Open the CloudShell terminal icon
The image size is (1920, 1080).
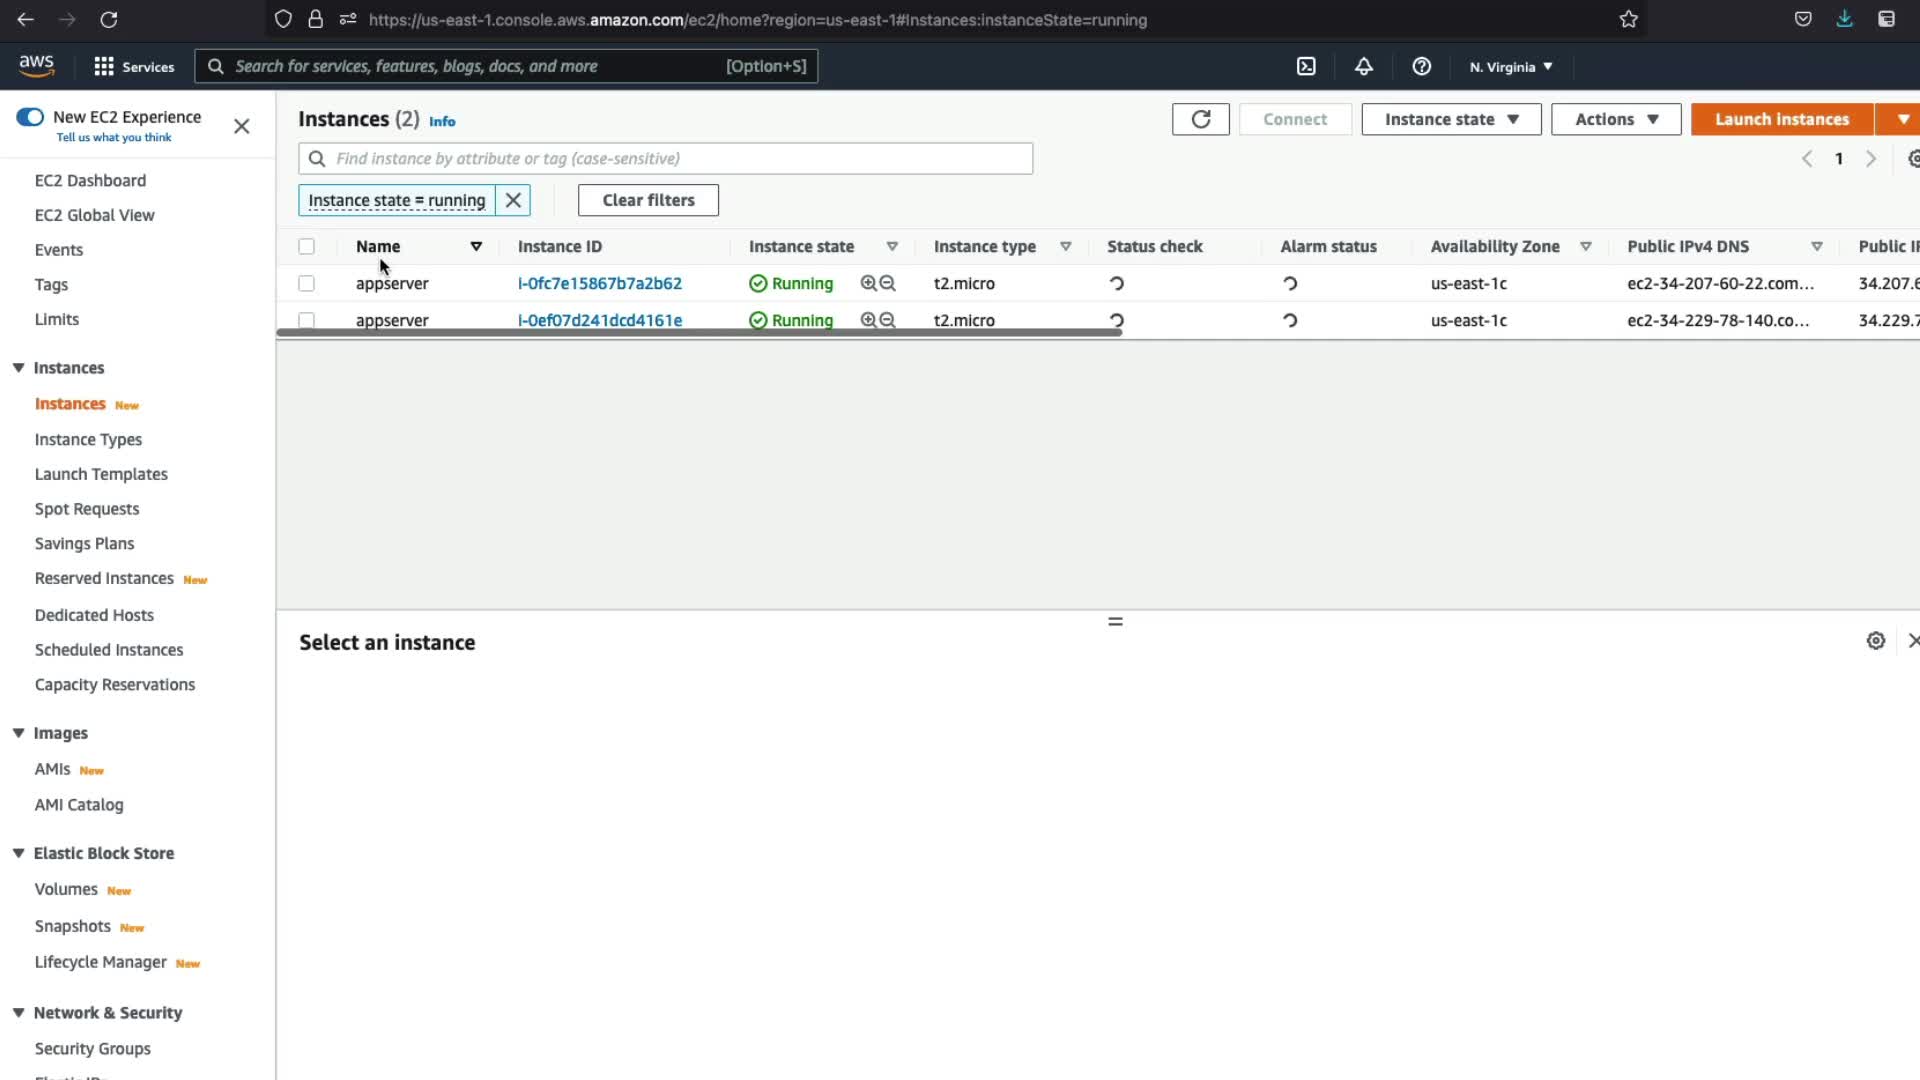(x=1306, y=66)
